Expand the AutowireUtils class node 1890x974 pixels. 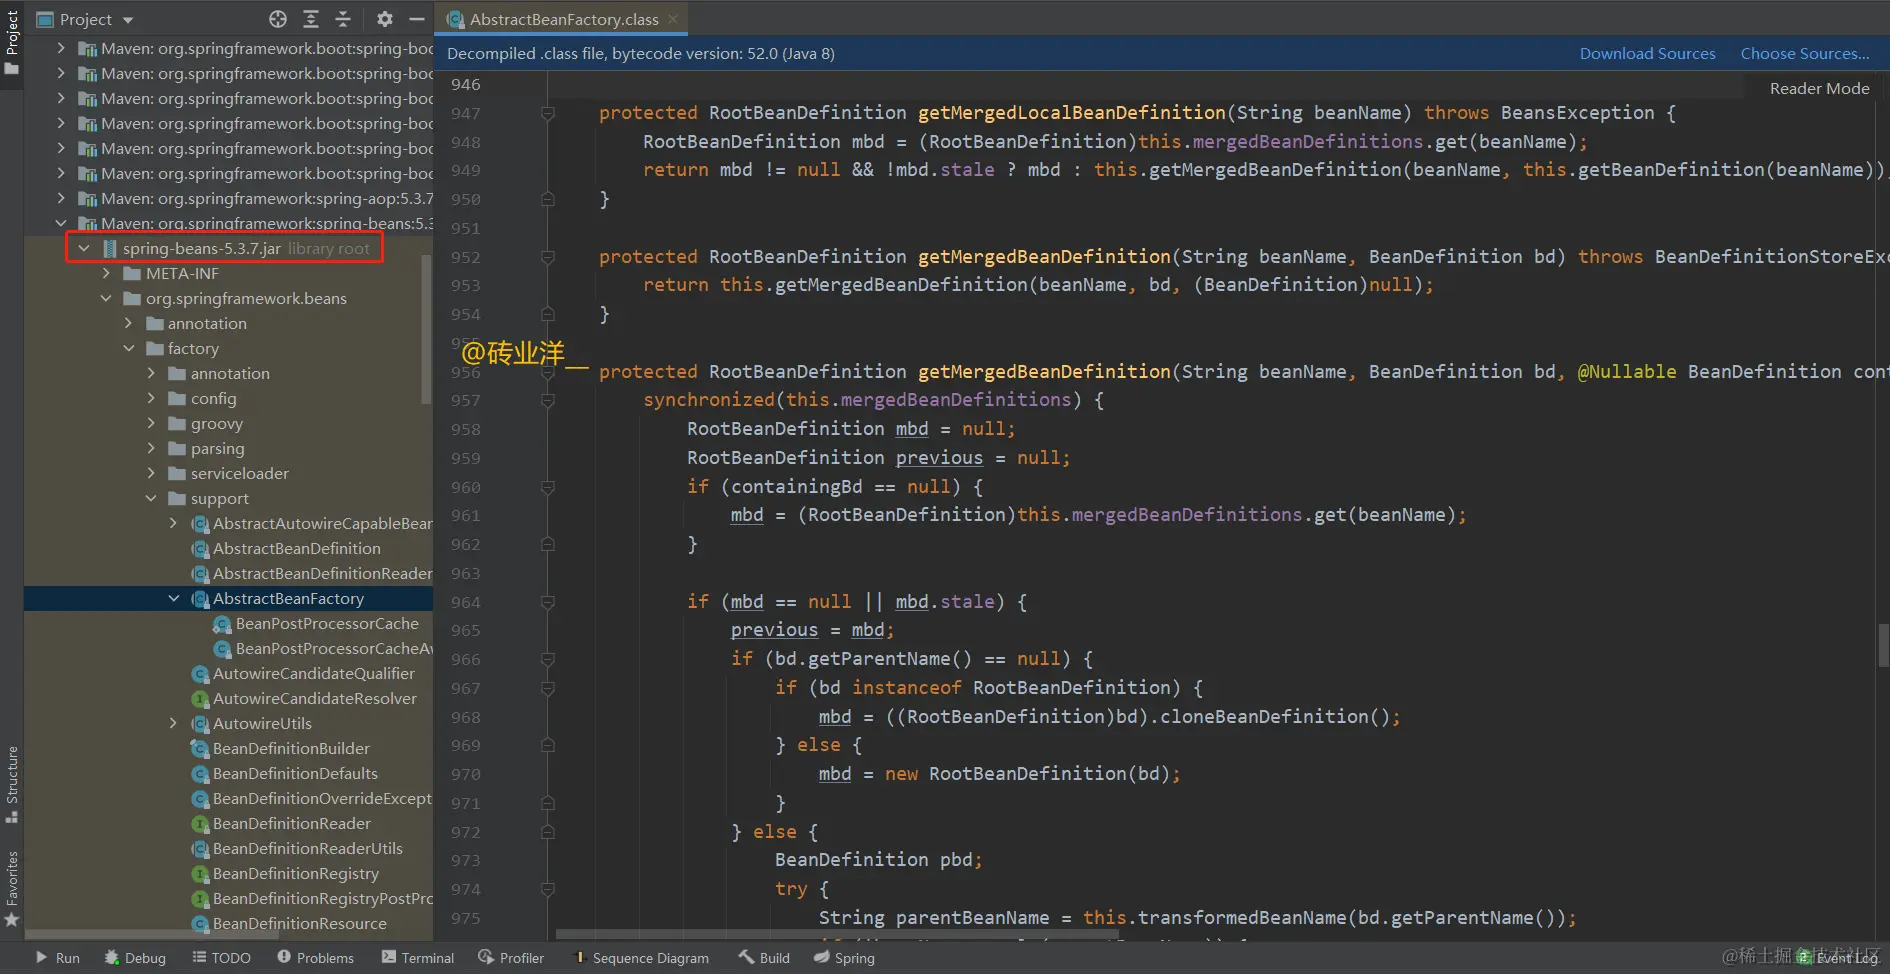tap(174, 723)
